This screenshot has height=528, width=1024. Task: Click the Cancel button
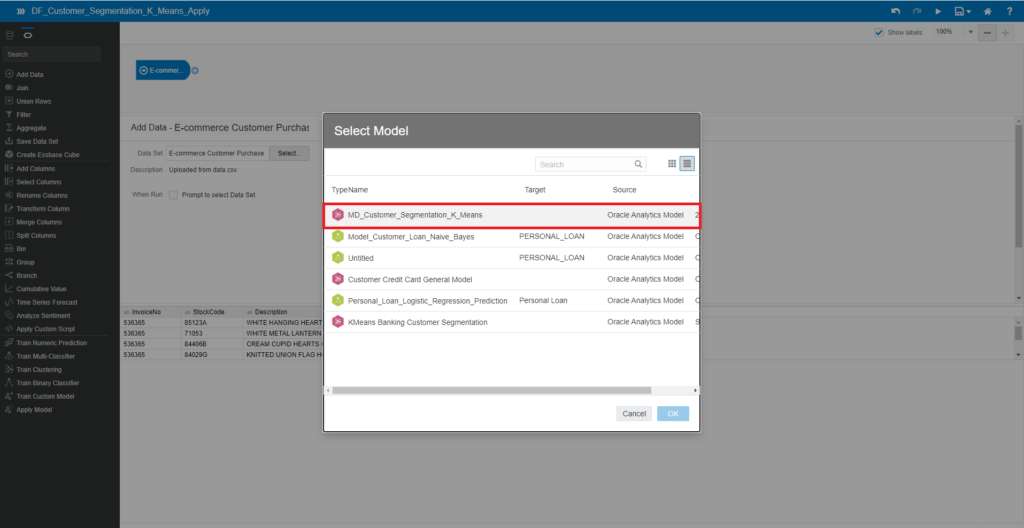[633, 414]
